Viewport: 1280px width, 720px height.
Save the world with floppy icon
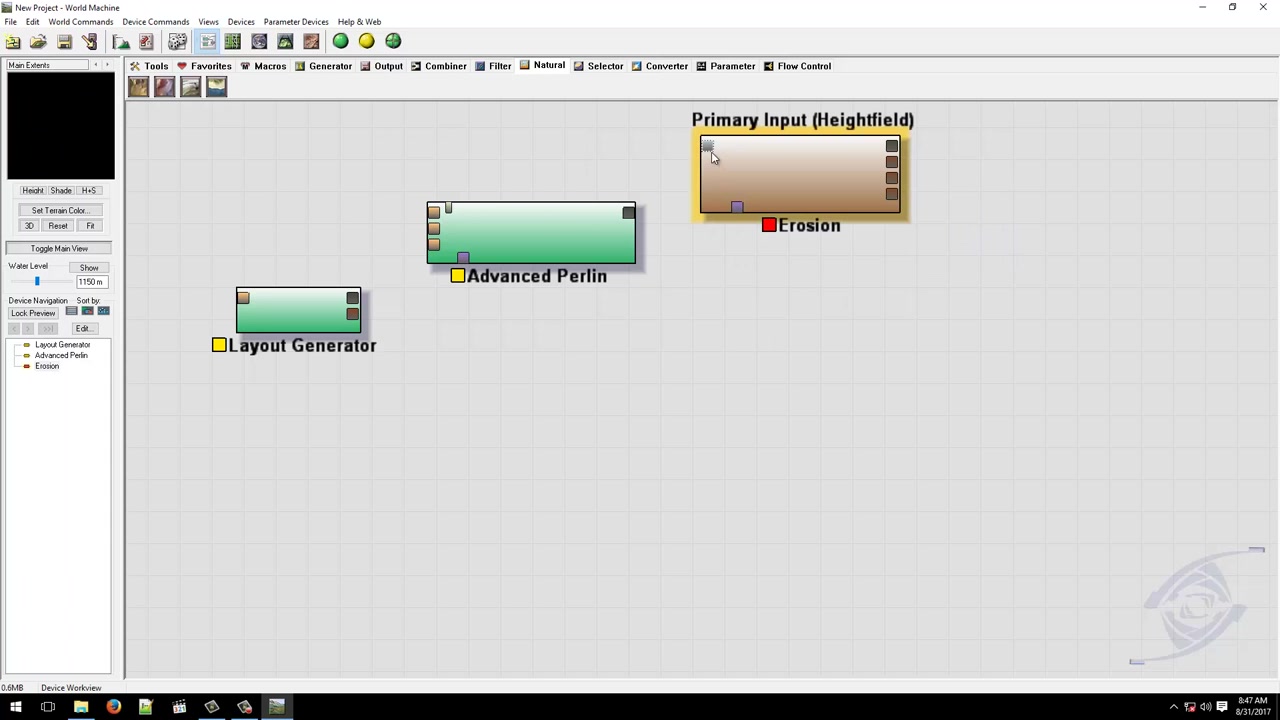click(64, 41)
